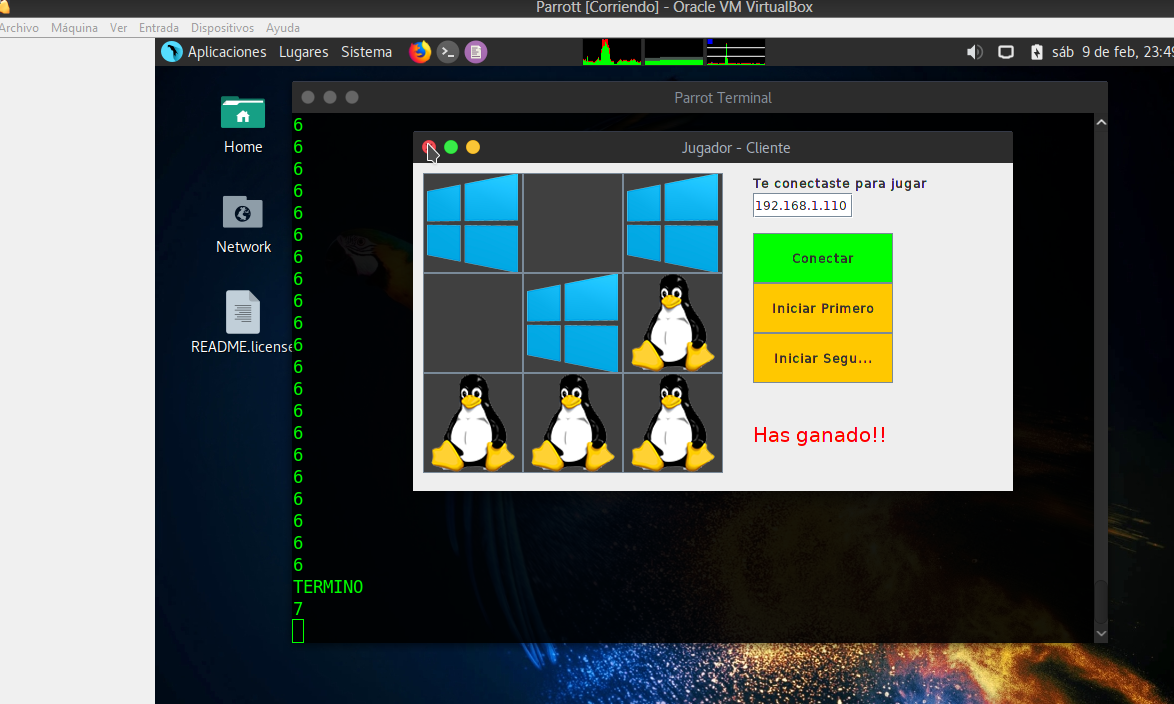Open VirtualBox Archivo menu

point(19,28)
